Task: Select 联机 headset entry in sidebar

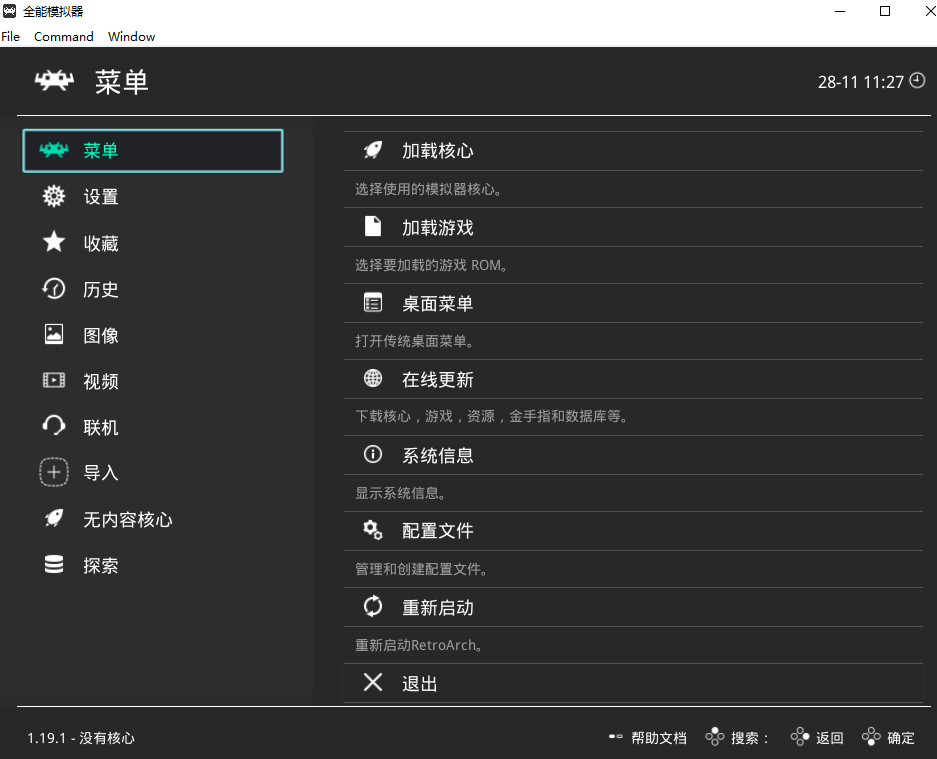Action: pyautogui.click(x=100, y=427)
